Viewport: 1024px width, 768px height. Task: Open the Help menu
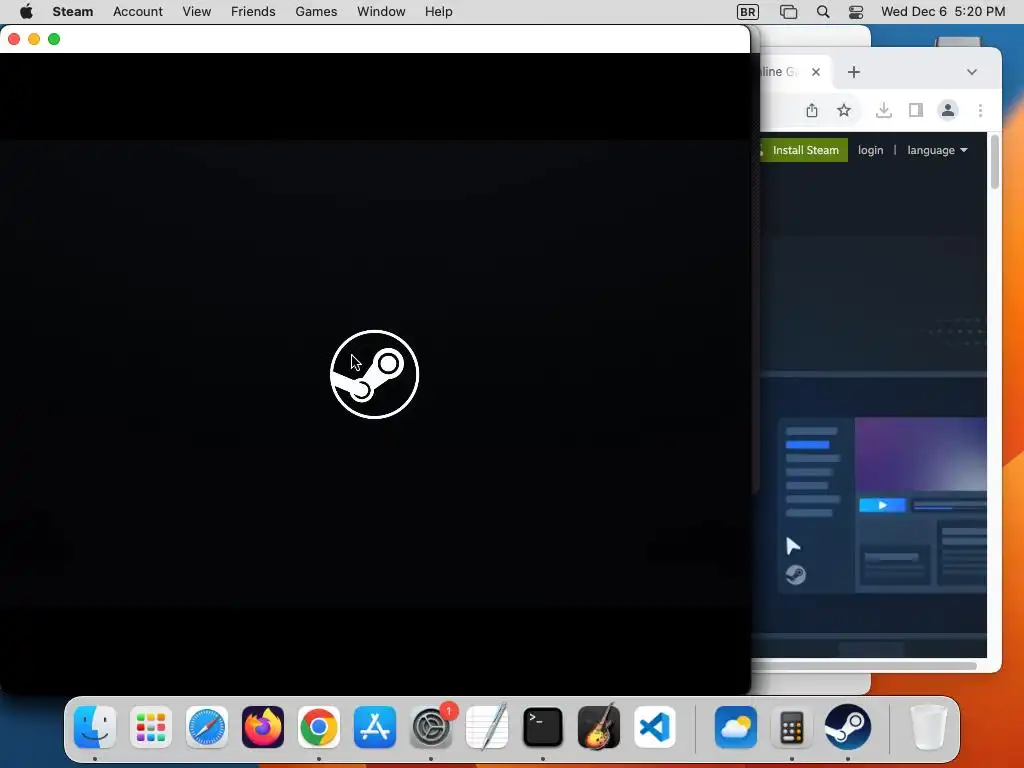(438, 12)
